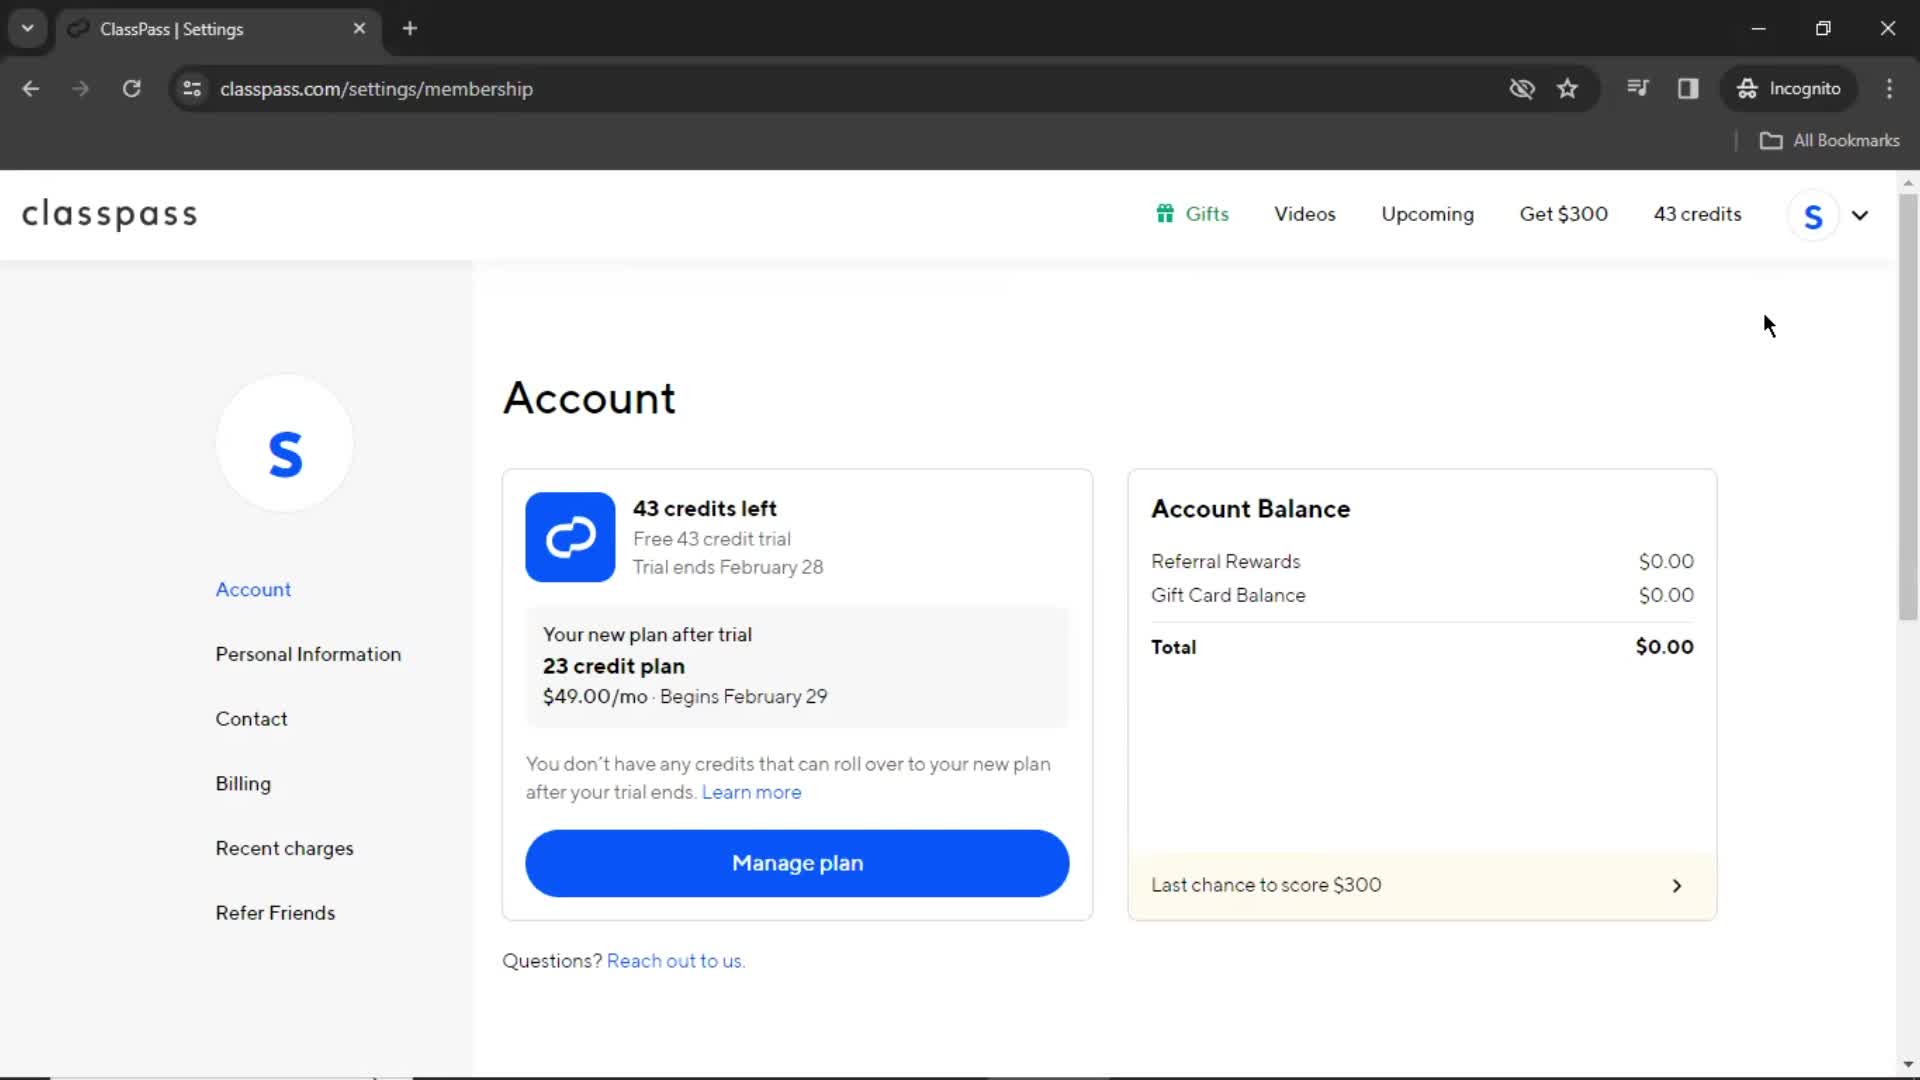Expand the profile dropdown chevron
The width and height of the screenshot is (1920, 1080).
(x=1860, y=215)
